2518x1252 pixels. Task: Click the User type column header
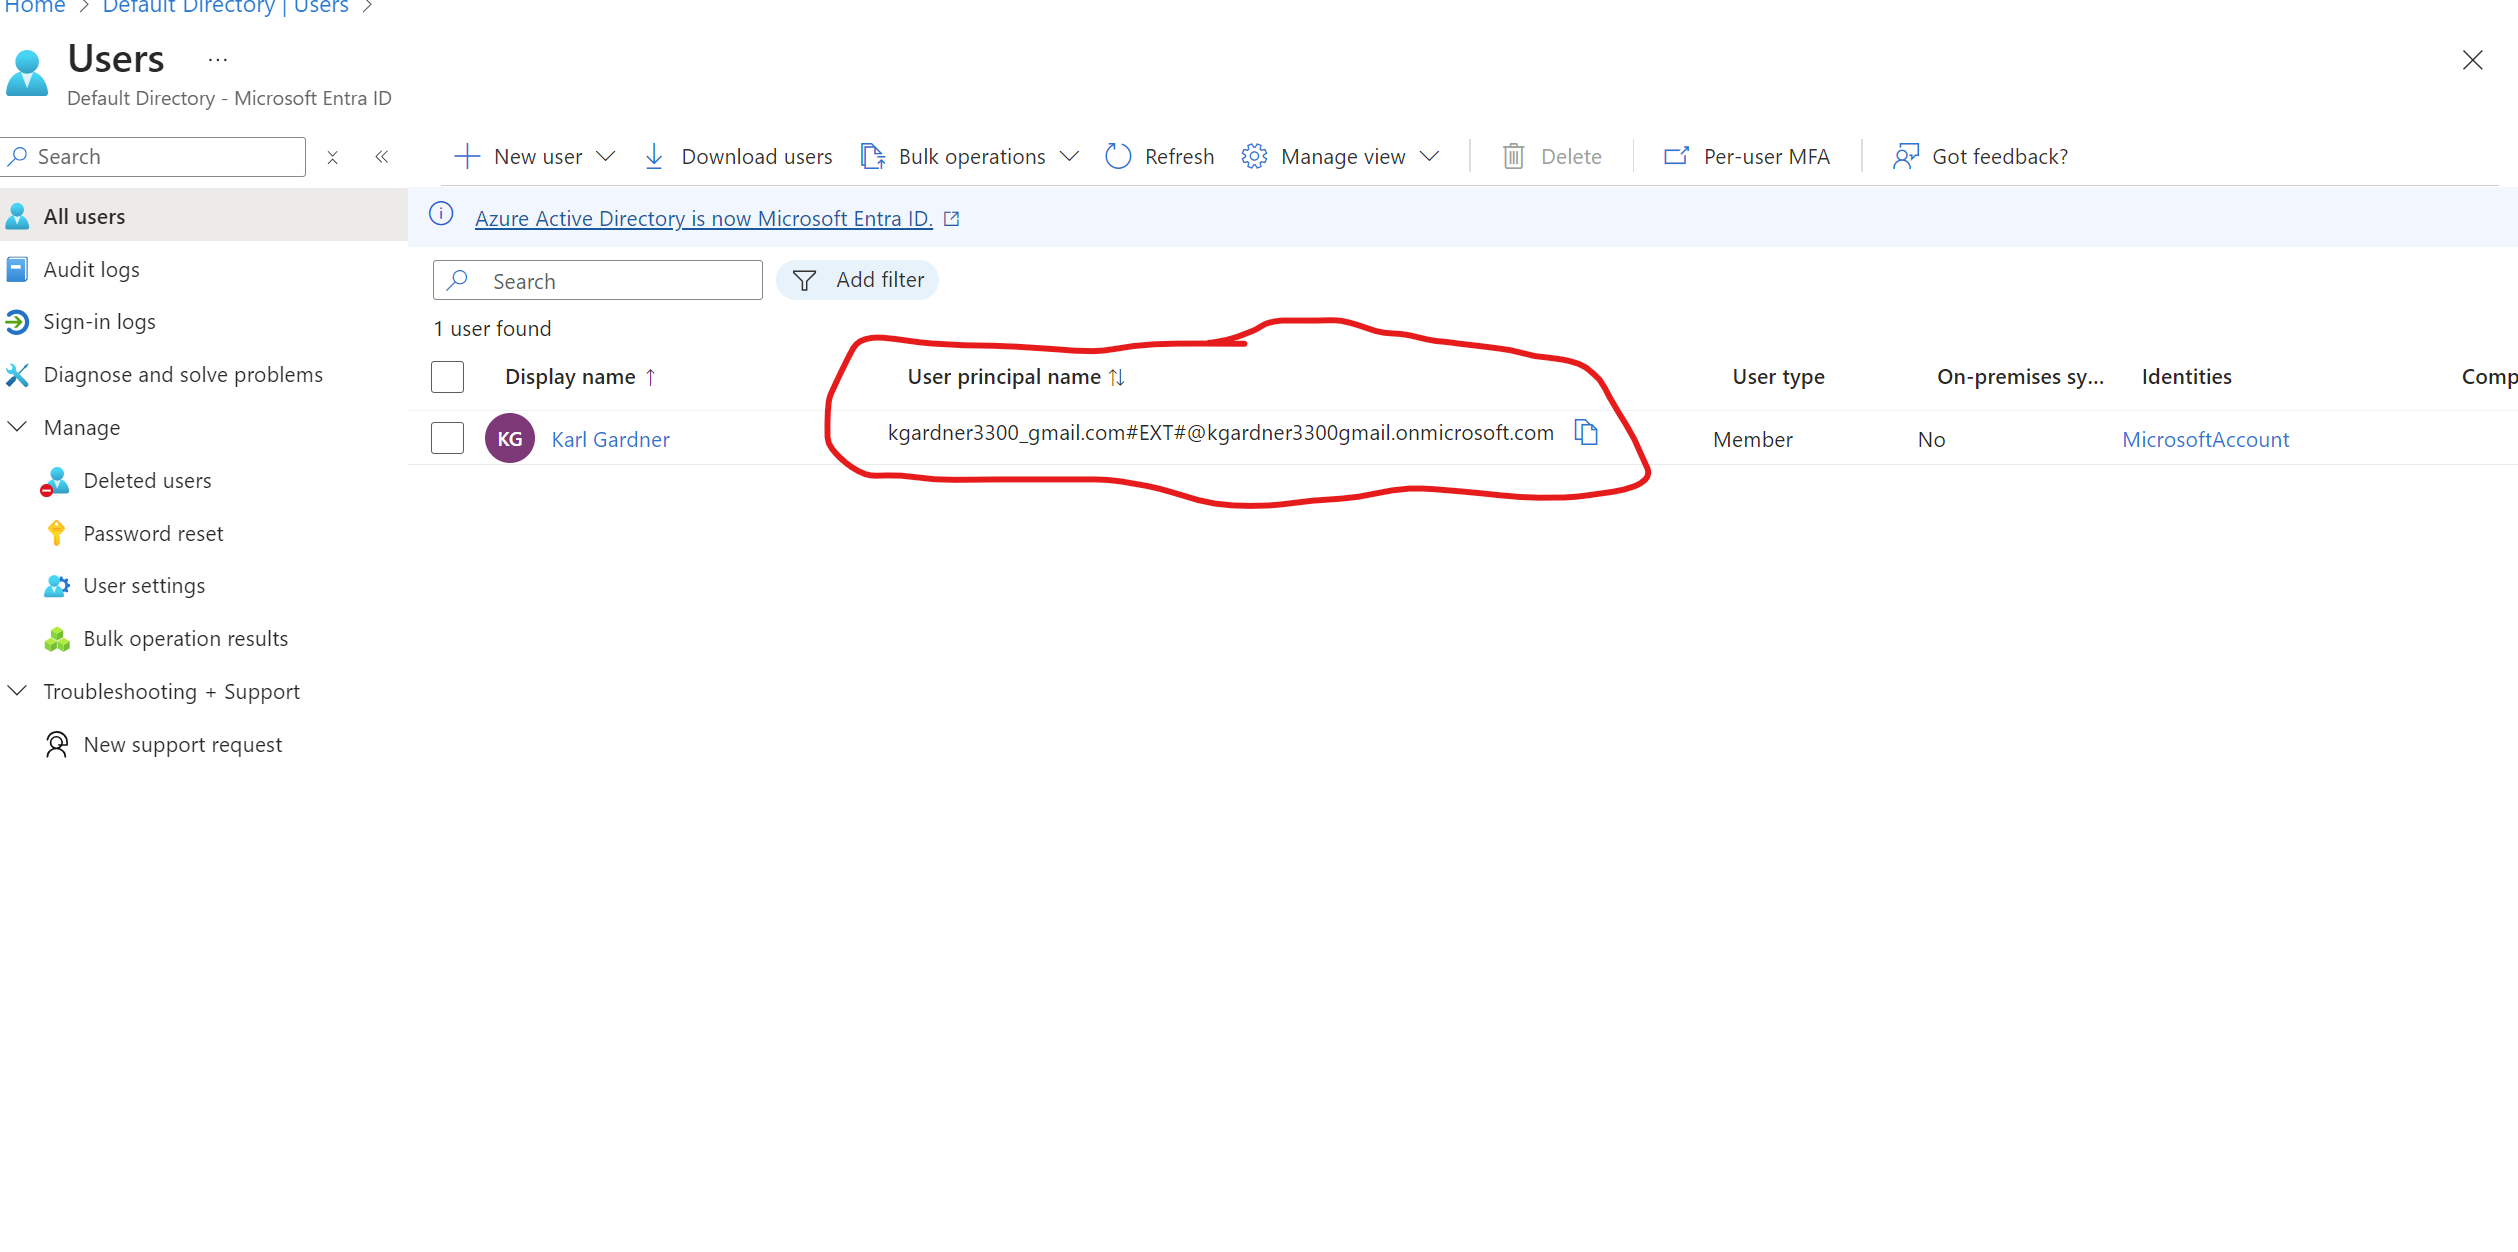pyautogui.click(x=1778, y=377)
